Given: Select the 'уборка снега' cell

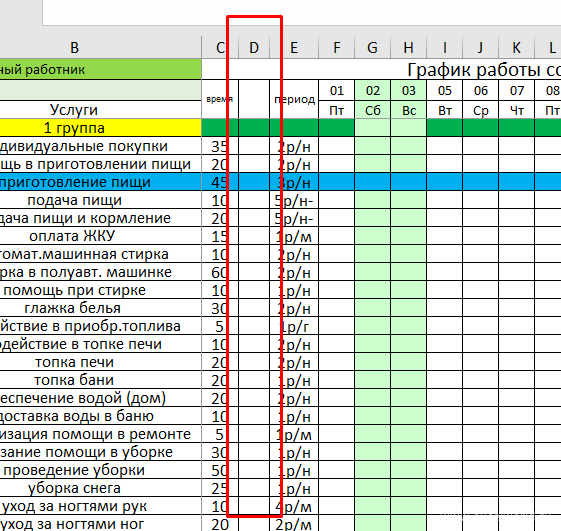Looking at the screenshot, I should pos(74,488).
